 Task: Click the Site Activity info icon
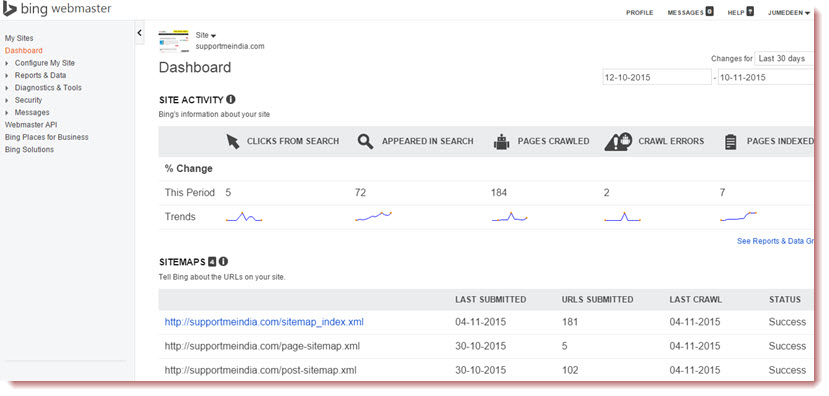pos(231,99)
